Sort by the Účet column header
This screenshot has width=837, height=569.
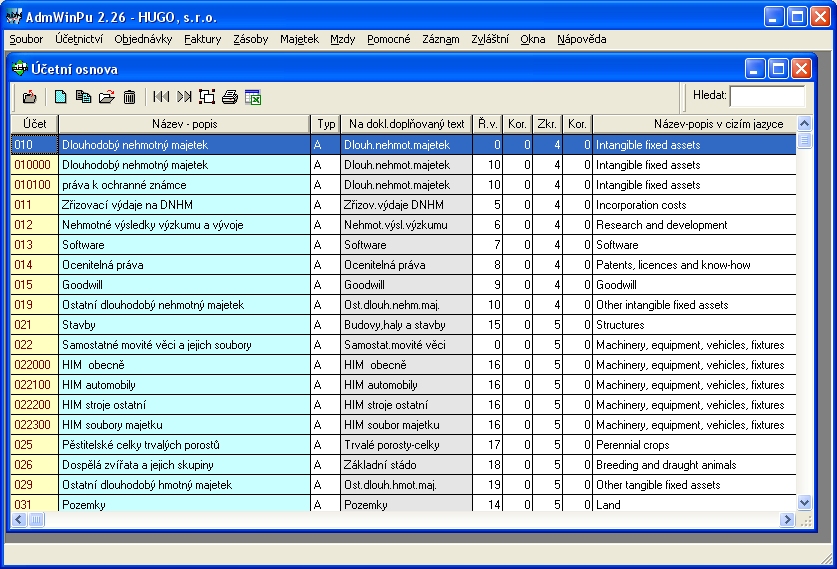coord(35,124)
